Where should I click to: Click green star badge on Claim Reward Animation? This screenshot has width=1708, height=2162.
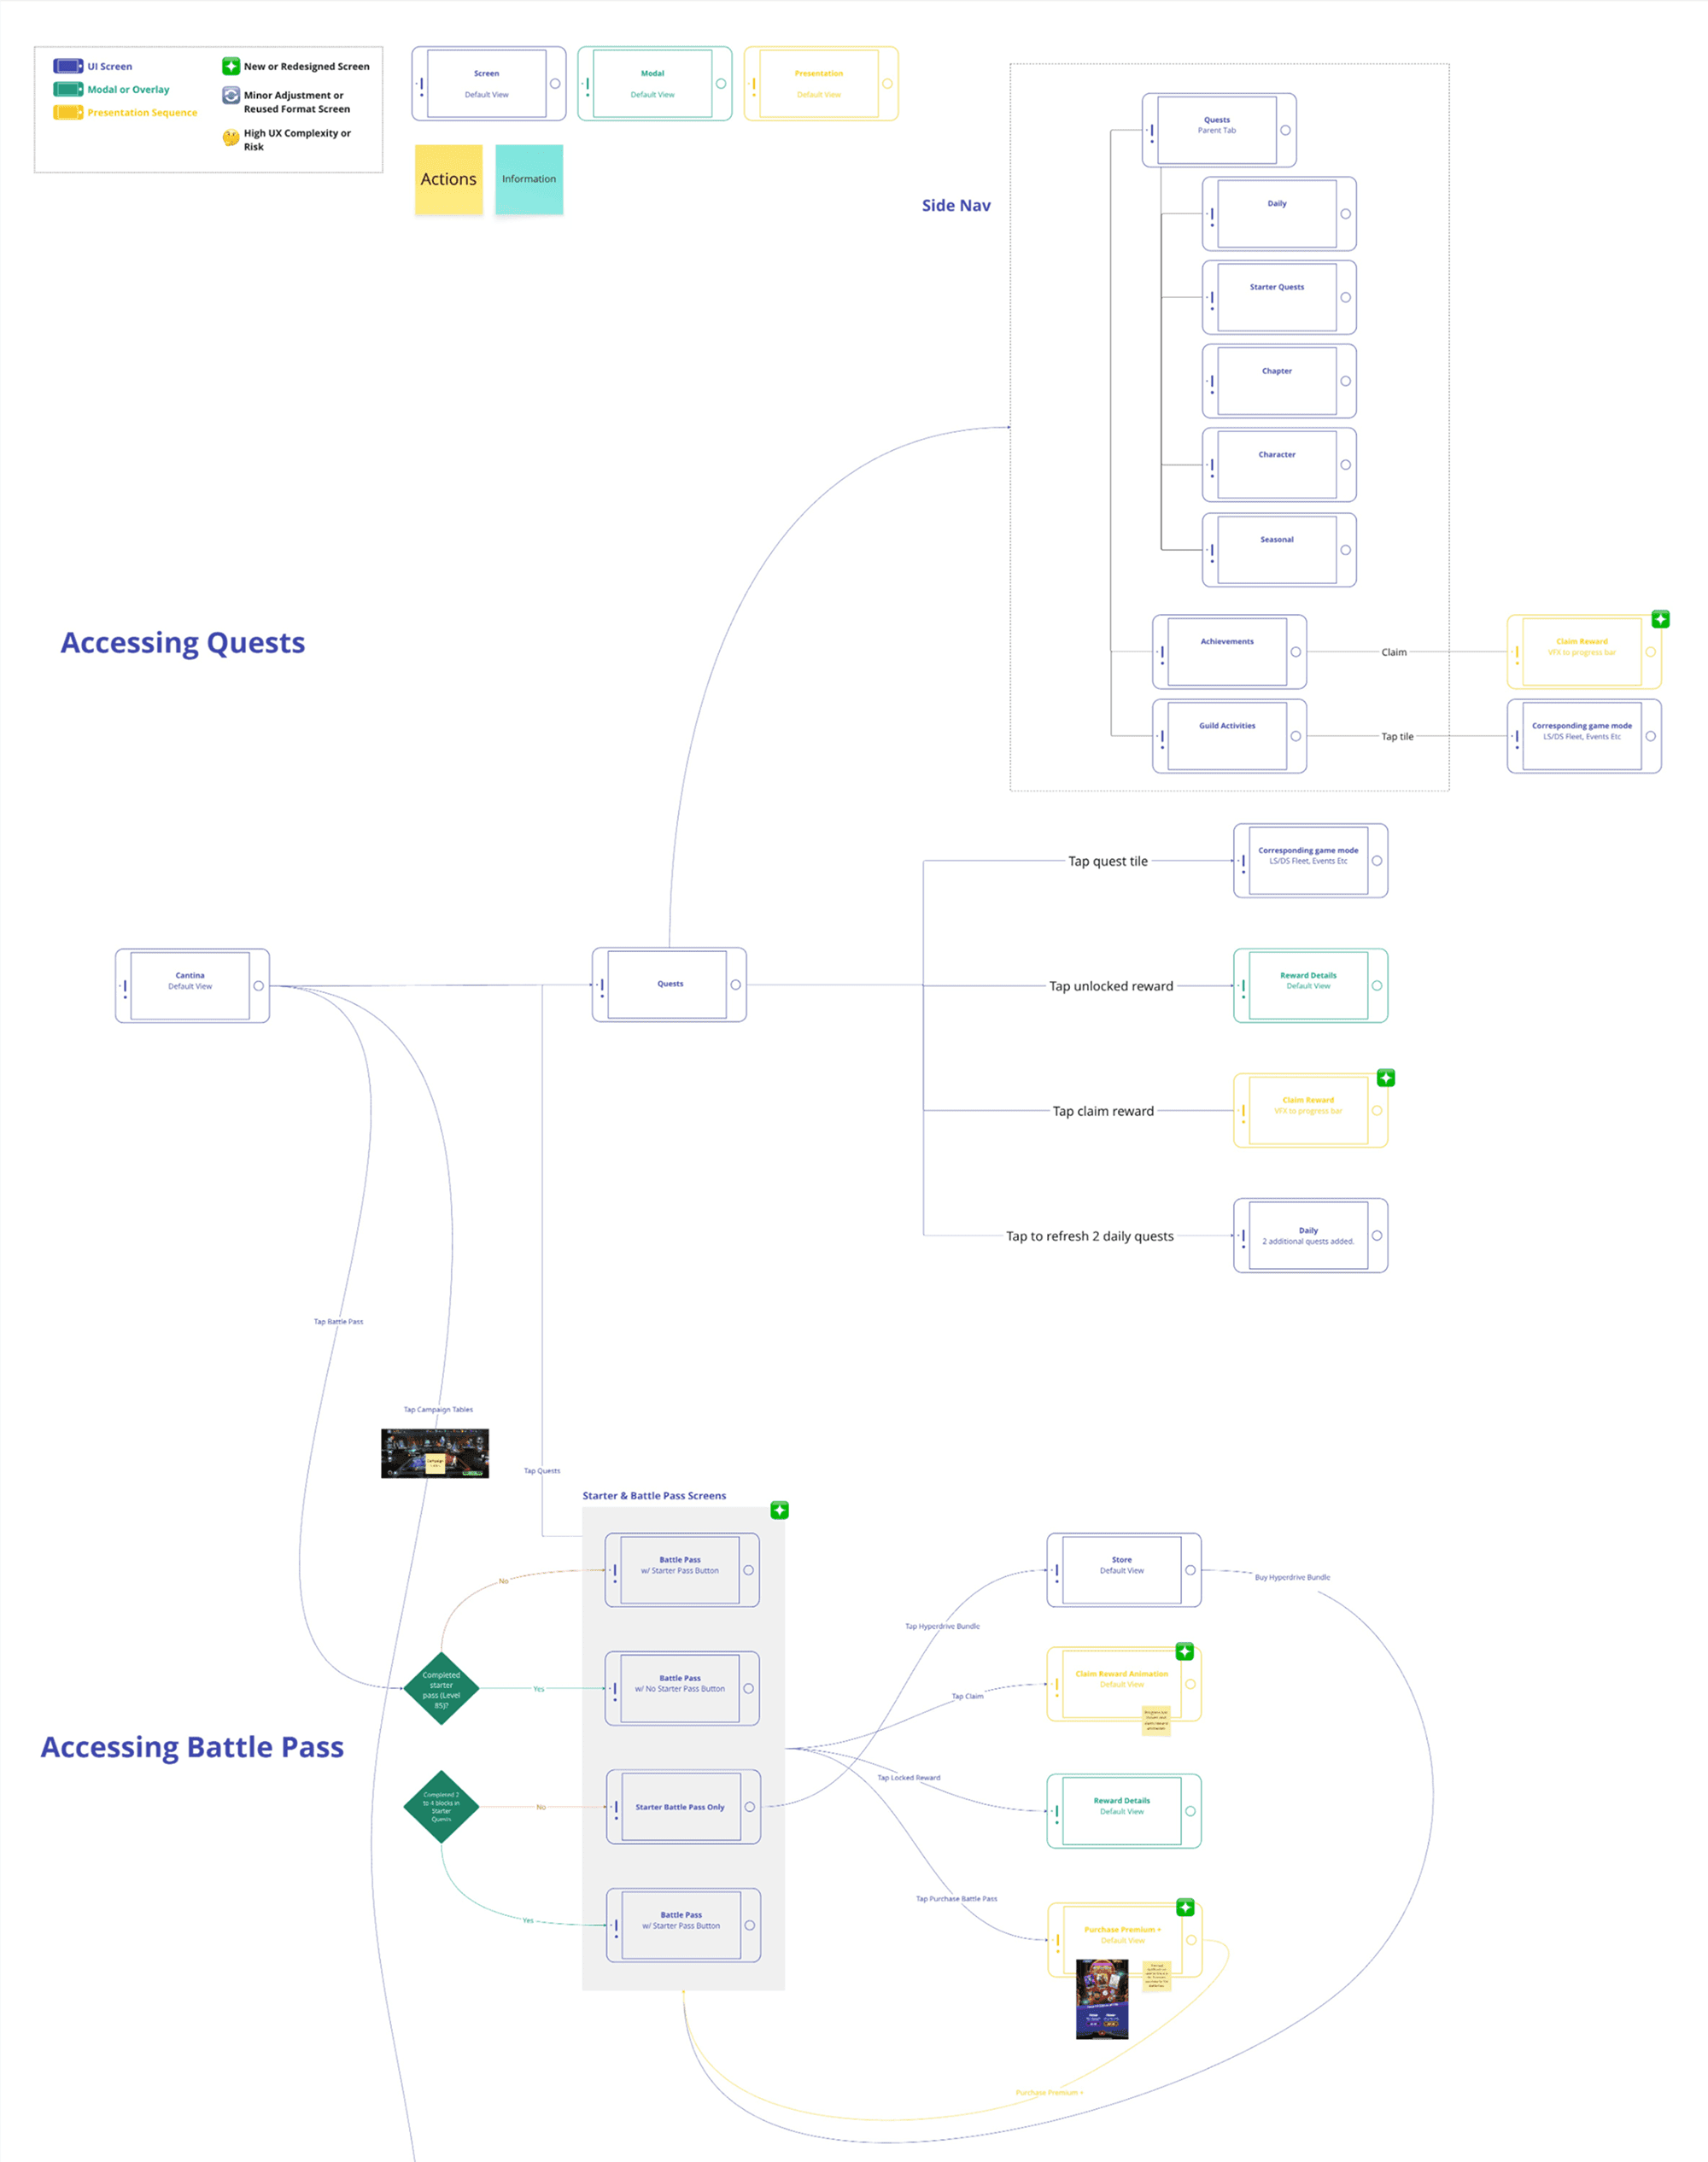(x=1184, y=1651)
